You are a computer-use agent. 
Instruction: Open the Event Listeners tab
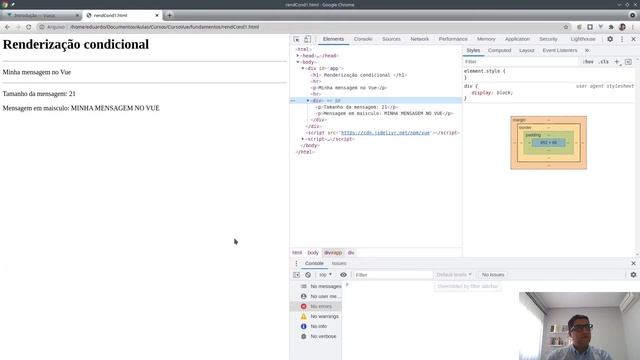(x=560, y=50)
